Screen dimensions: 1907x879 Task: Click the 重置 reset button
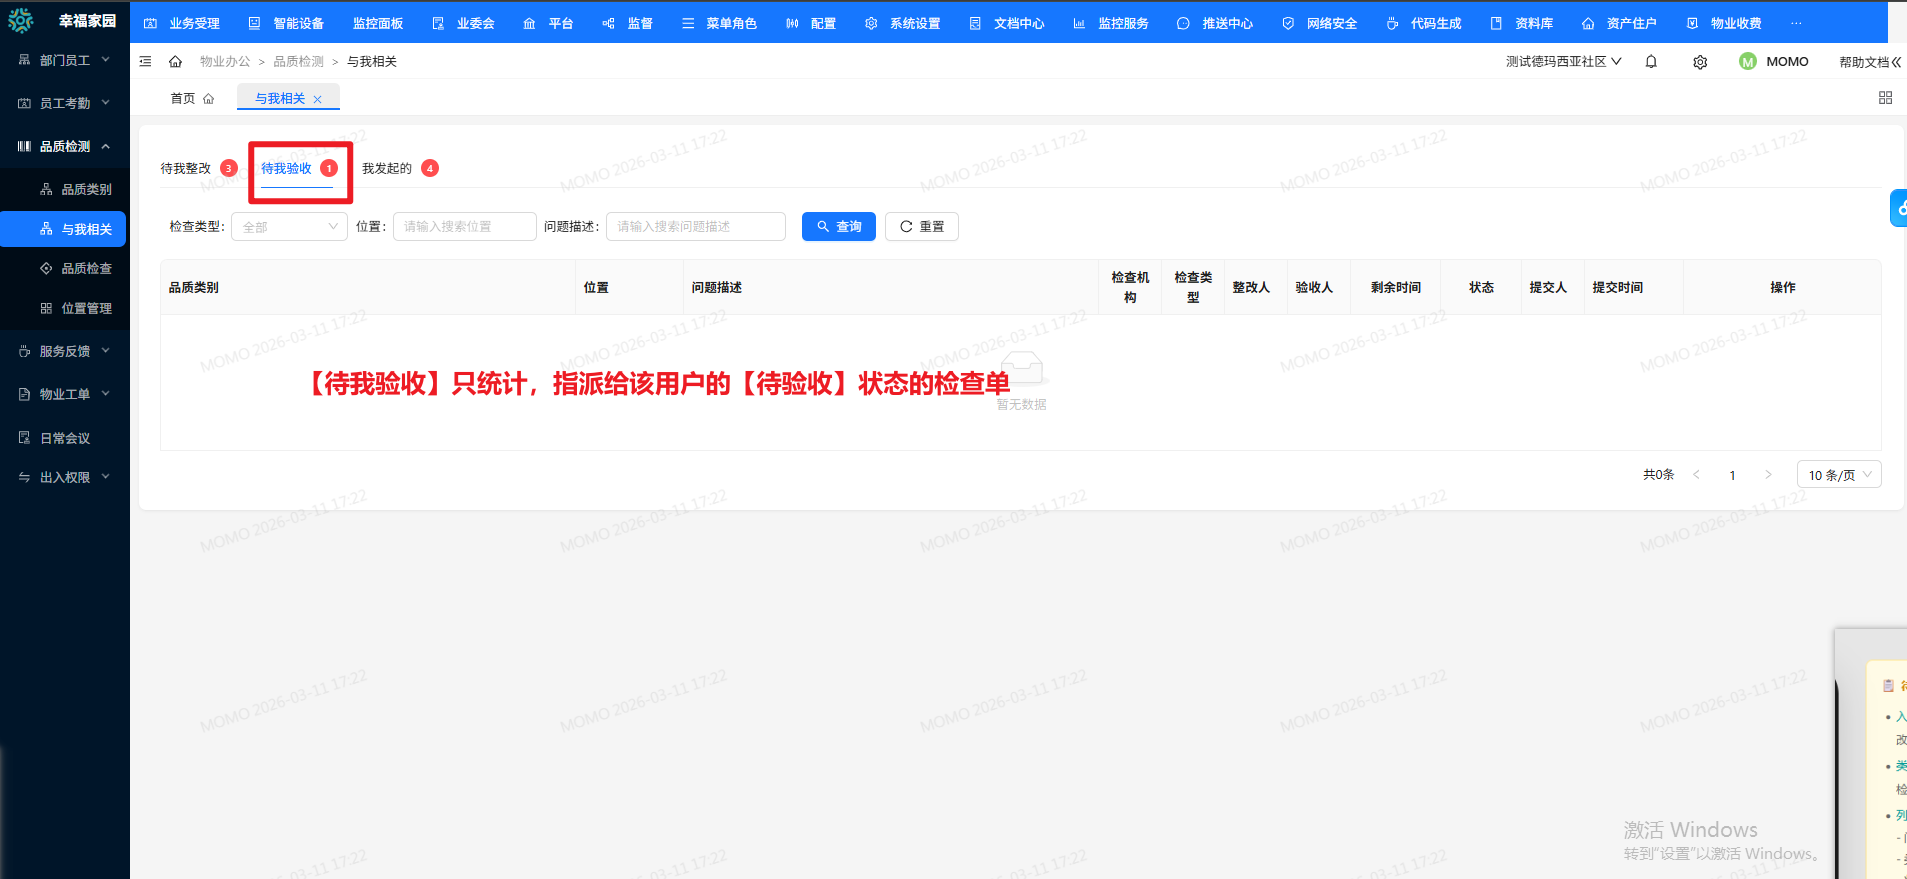tap(922, 227)
